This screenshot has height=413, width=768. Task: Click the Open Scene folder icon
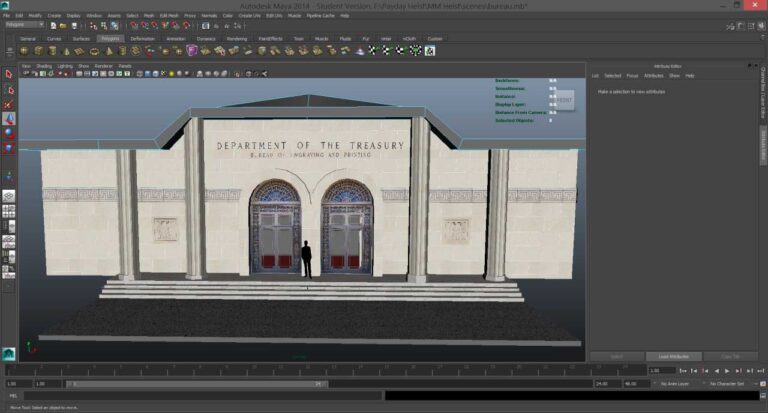click(63, 26)
